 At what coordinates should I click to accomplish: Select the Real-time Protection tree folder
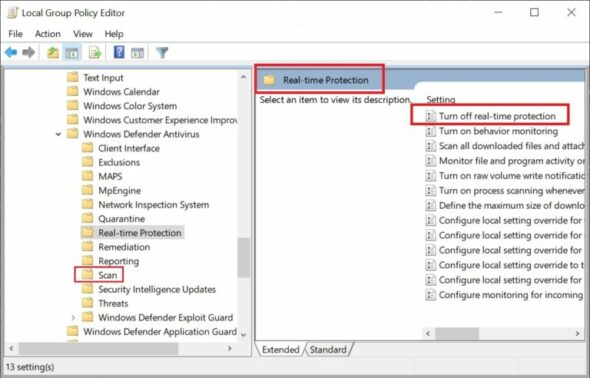(x=132, y=233)
